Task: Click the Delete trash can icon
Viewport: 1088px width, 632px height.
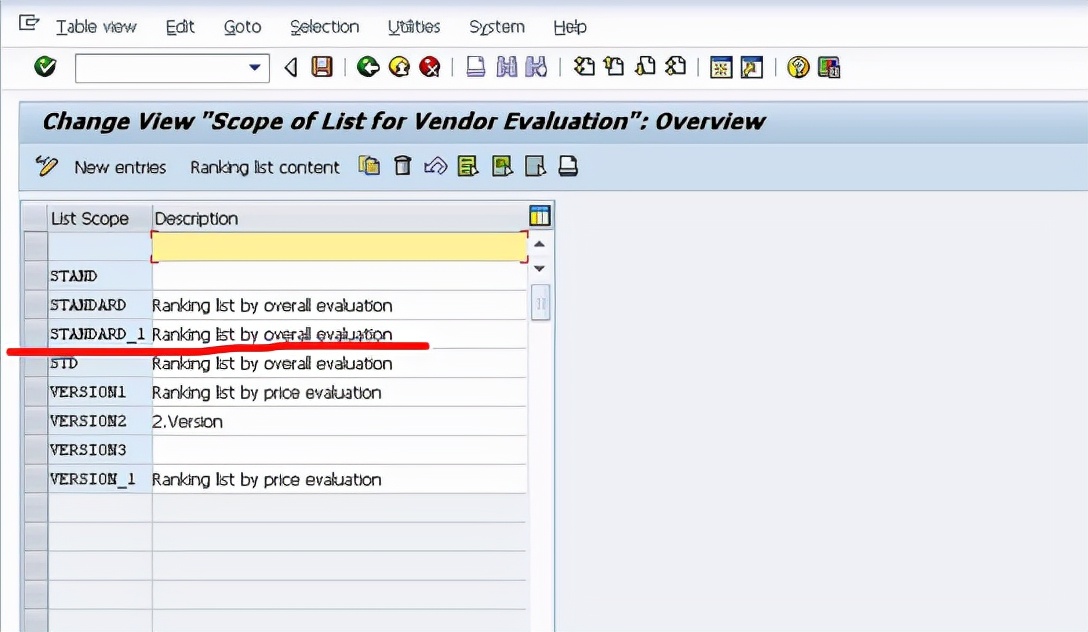Action: 401,166
